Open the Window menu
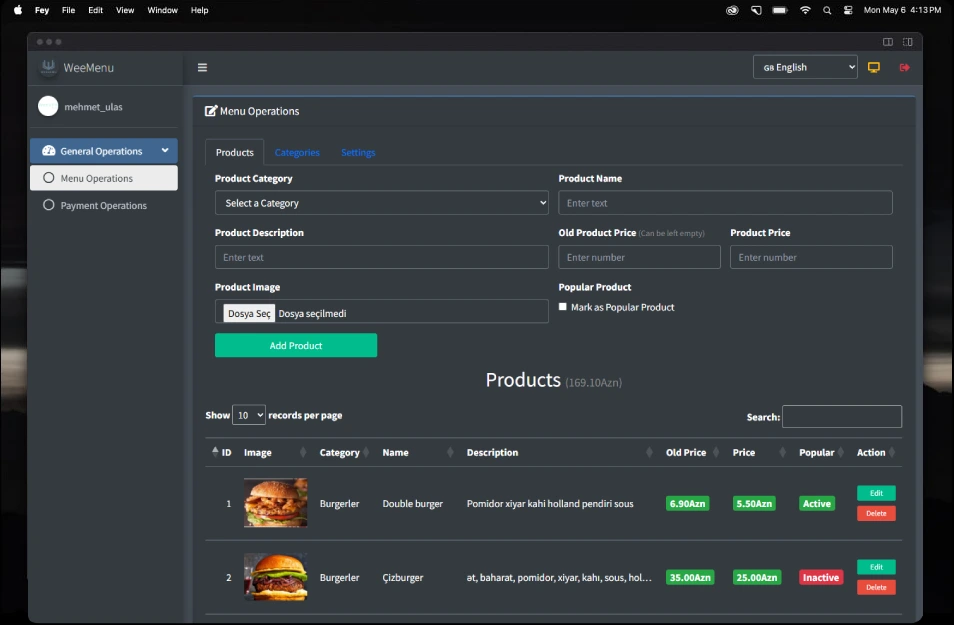954x625 pixels. point(162,10)
